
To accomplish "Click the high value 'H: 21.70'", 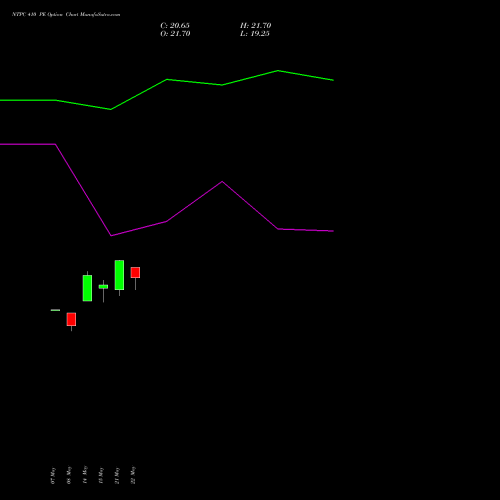I will (x=255, y=25).
